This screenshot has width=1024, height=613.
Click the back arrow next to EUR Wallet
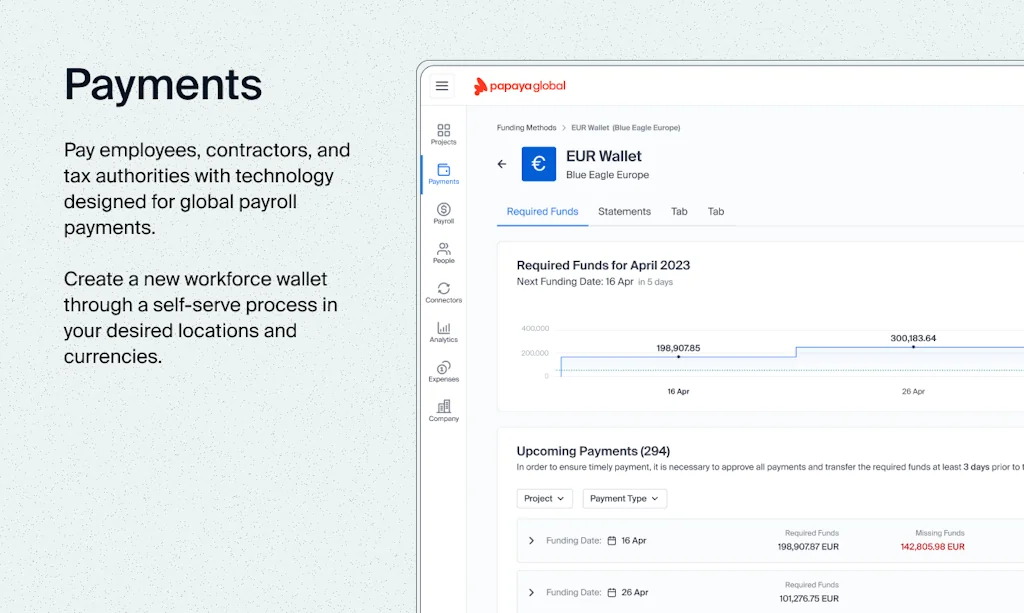[x=501, y=164]
